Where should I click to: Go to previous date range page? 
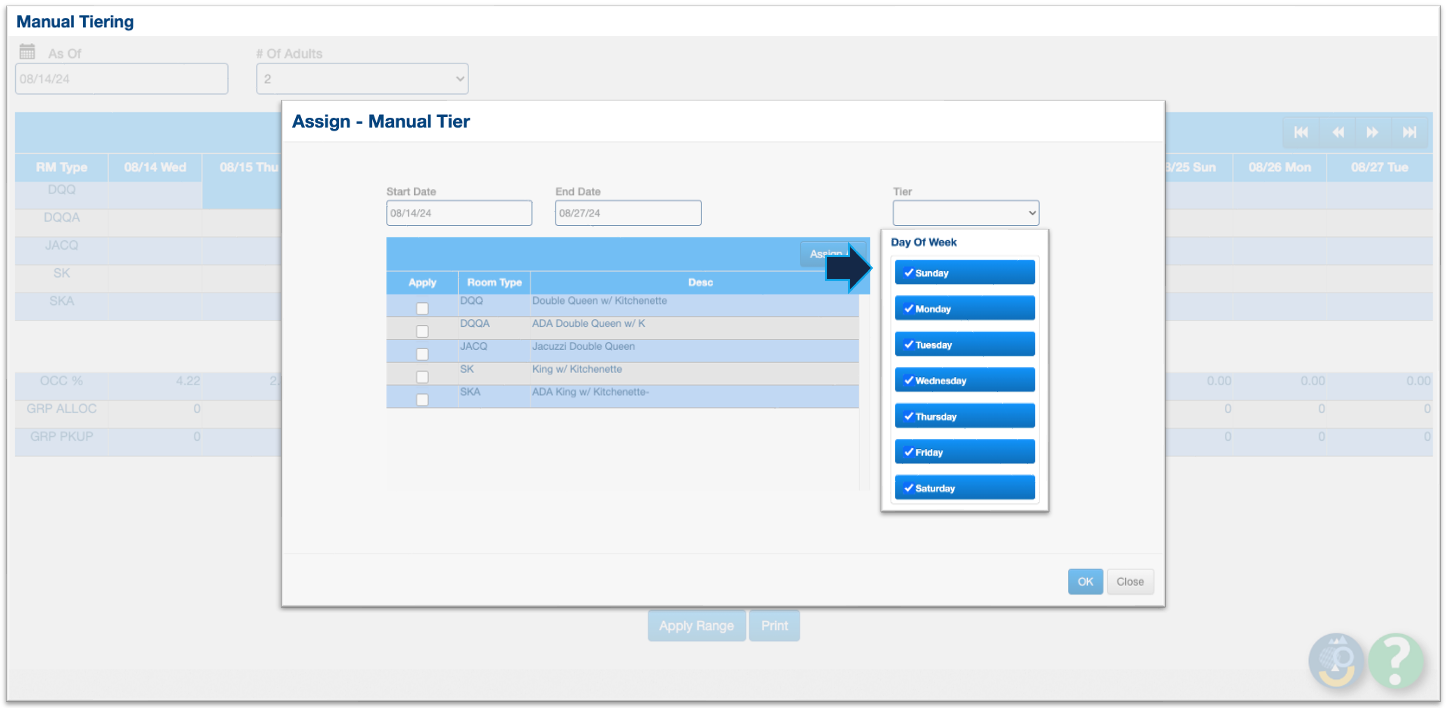[1337, 132]
